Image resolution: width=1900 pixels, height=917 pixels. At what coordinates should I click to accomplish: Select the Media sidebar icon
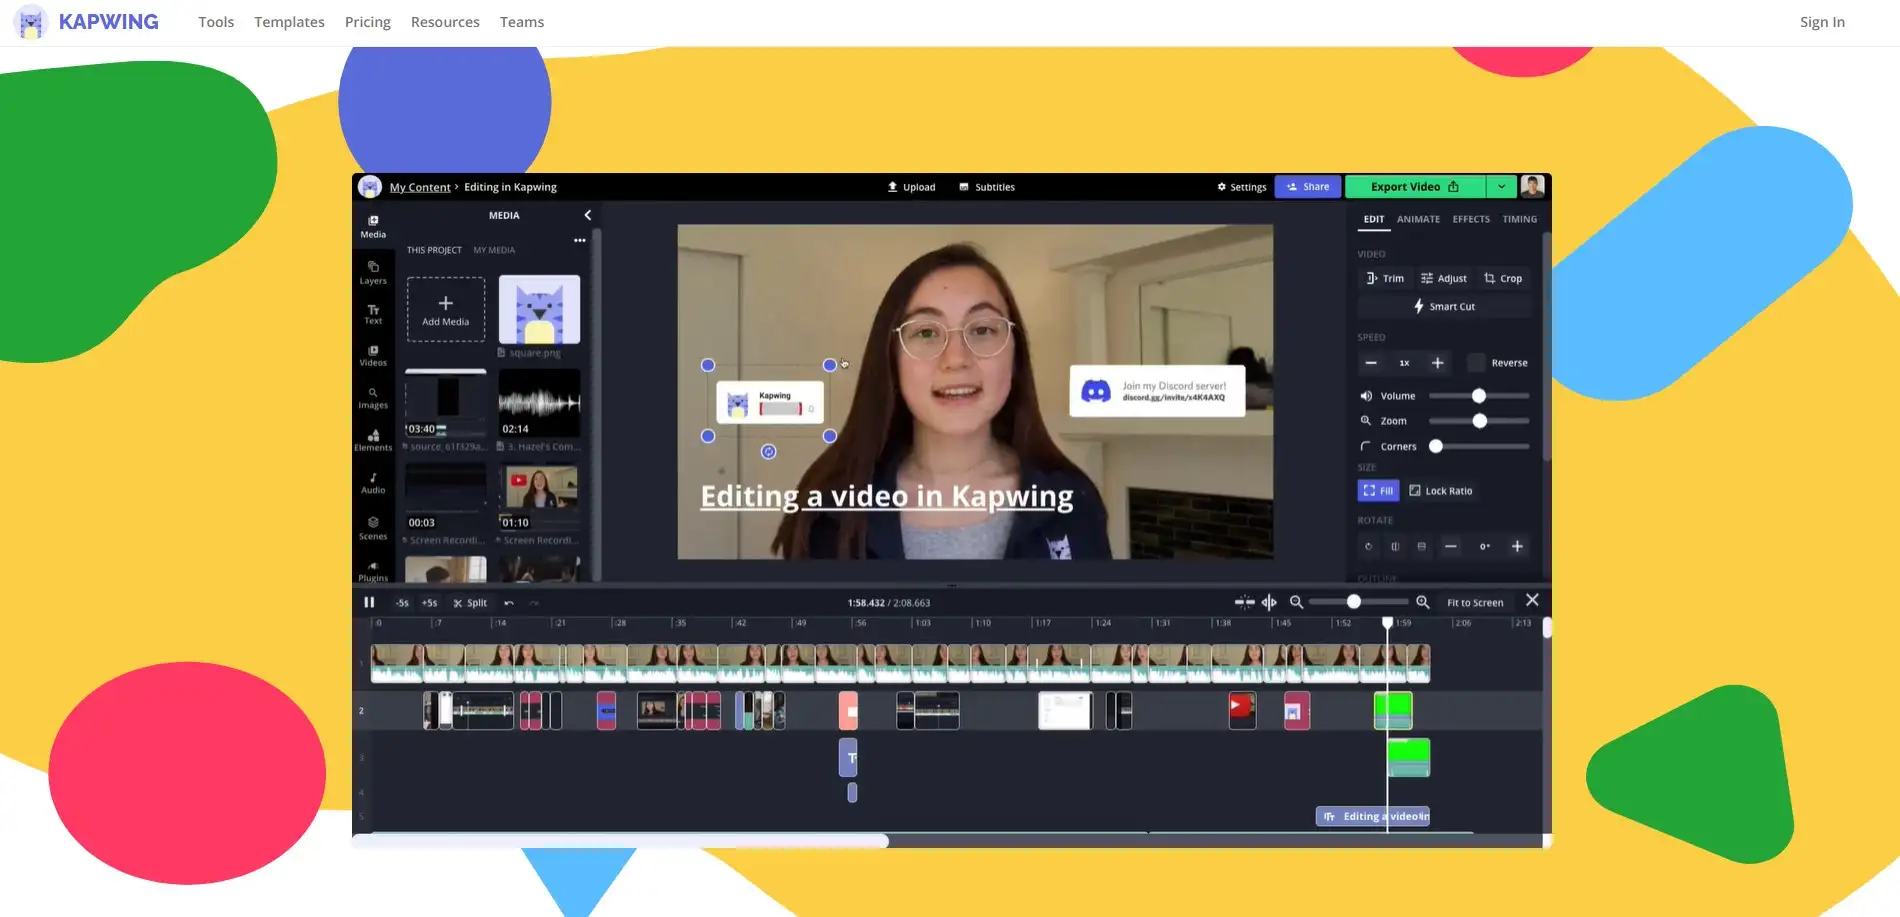point(373,227)
